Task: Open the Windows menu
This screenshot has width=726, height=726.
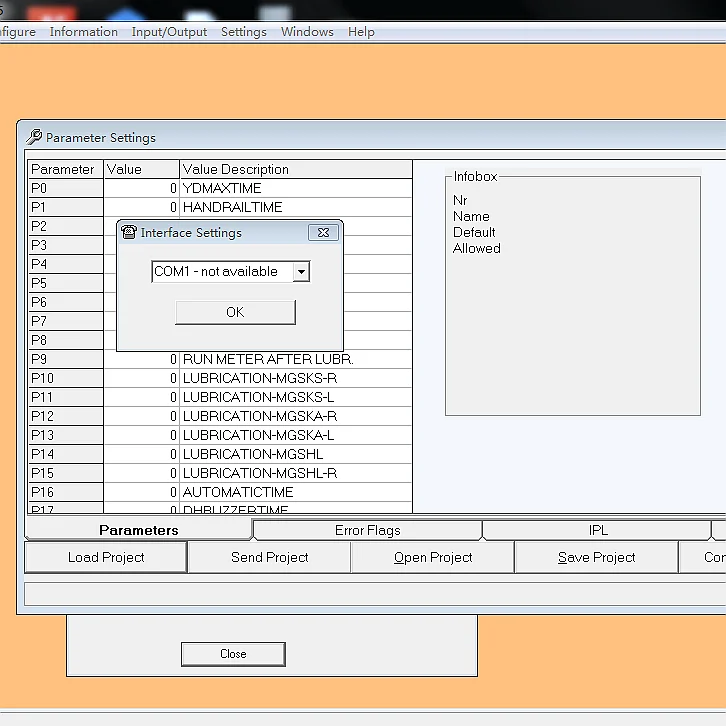Action: [x=307, y=32]
